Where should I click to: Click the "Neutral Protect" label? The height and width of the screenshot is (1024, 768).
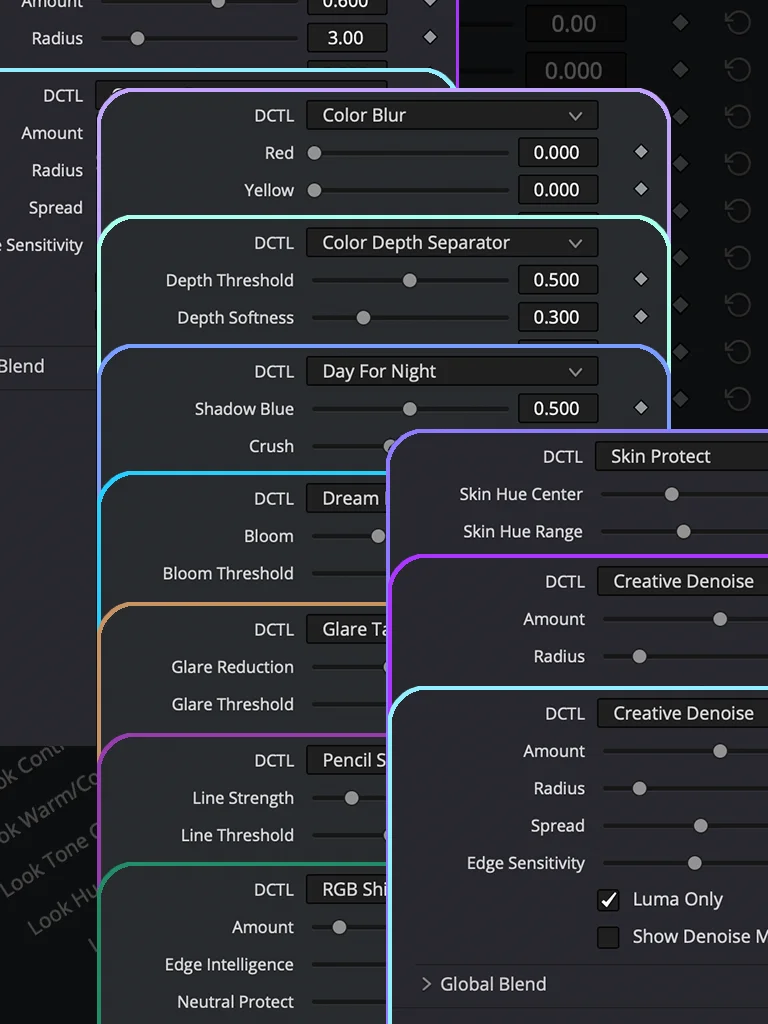point(235,1002)
